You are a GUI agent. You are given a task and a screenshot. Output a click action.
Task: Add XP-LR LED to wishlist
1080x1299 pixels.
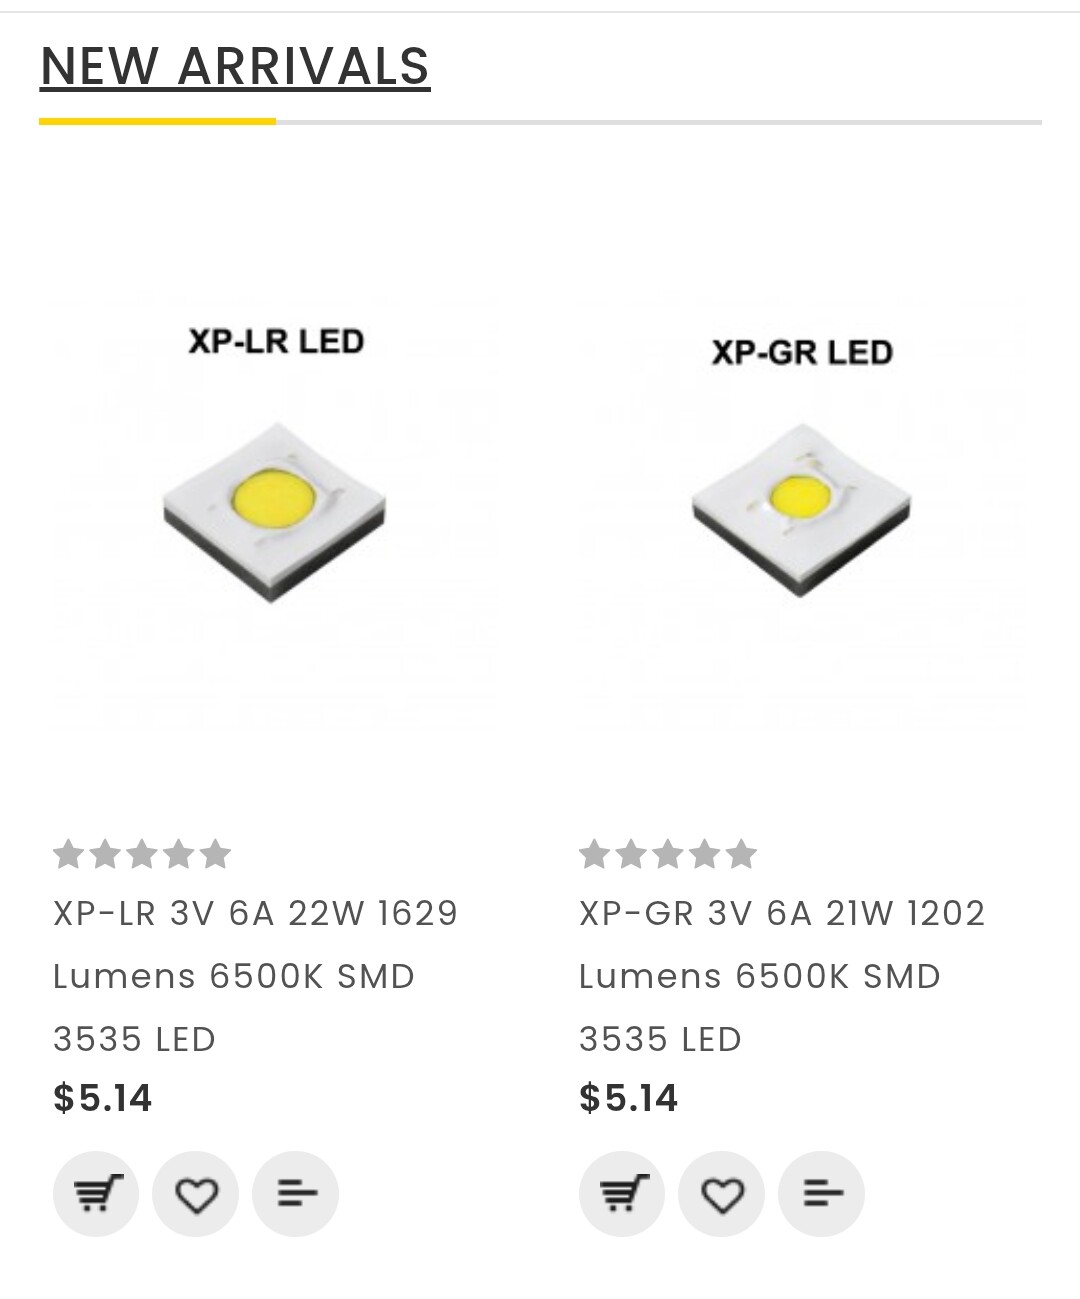pos(196,1193)
